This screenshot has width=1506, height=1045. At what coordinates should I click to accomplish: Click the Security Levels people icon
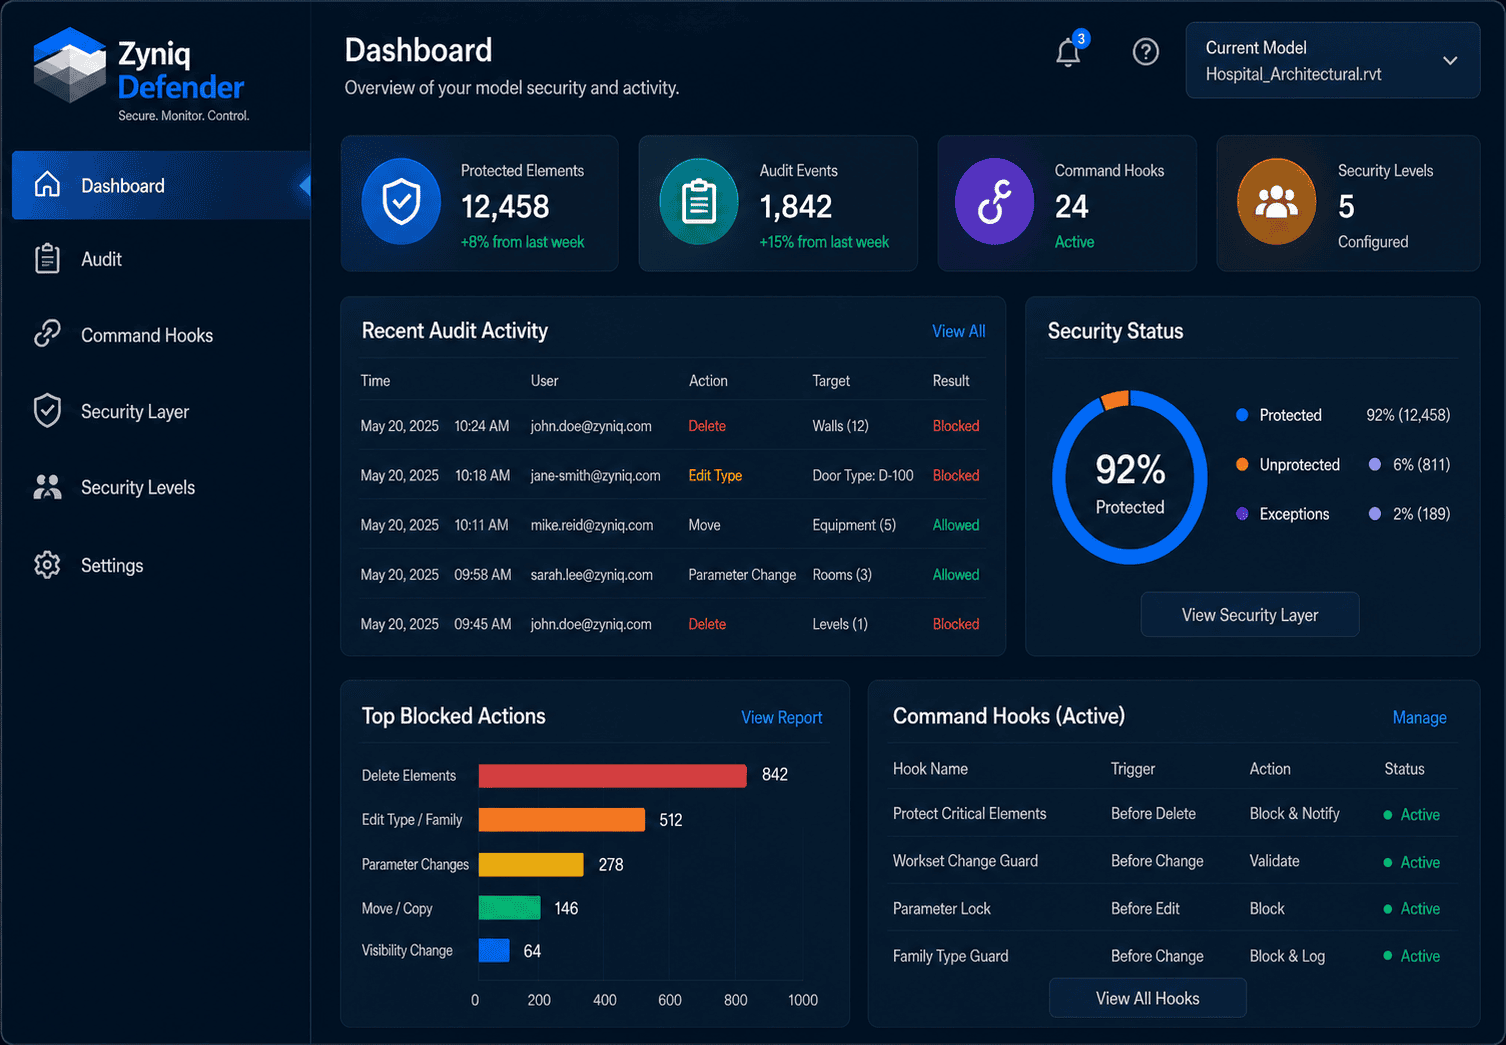[1277, 202]
